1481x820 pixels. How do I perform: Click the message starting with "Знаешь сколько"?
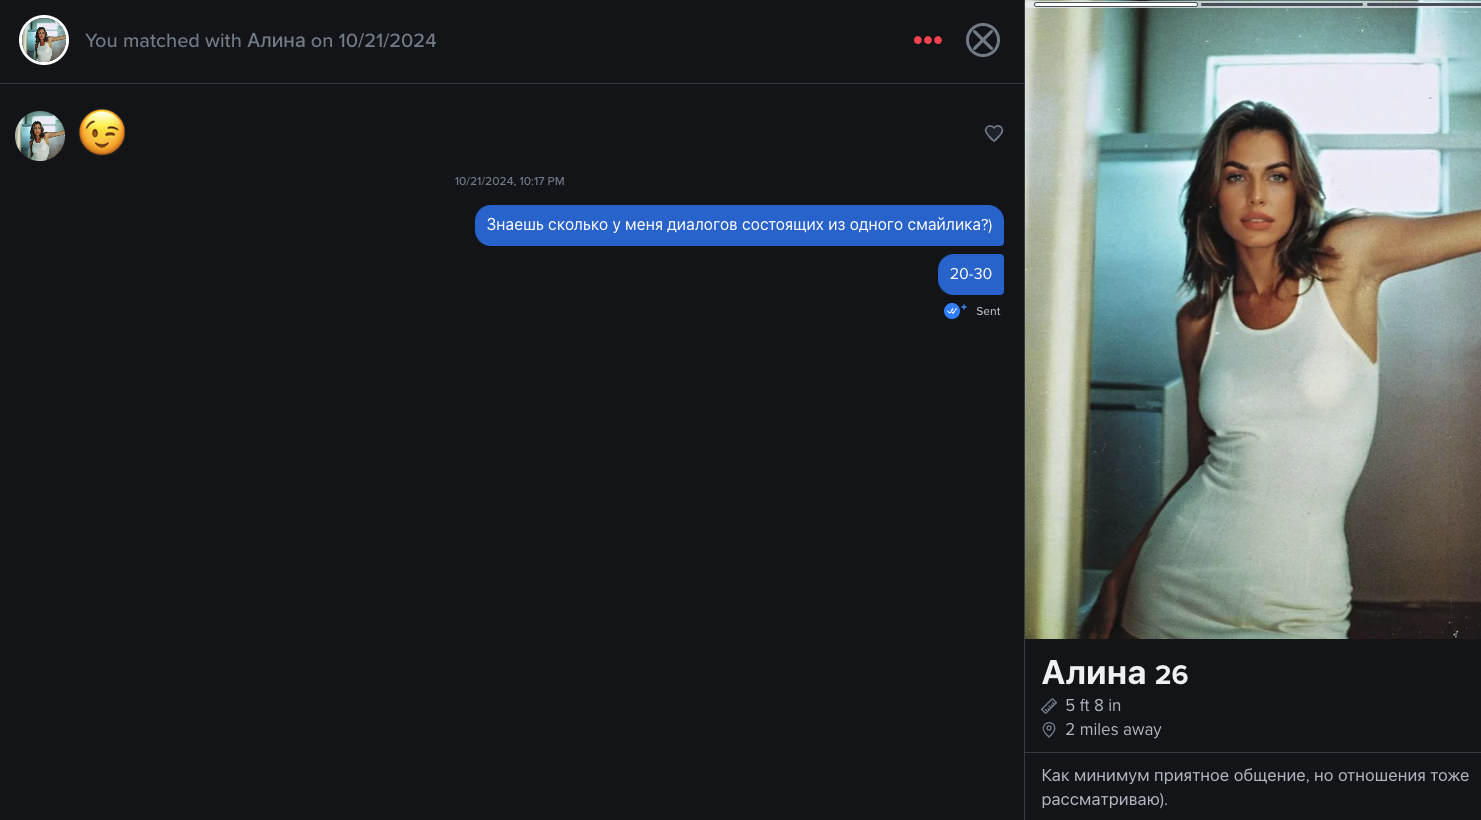tap(738, 225)
